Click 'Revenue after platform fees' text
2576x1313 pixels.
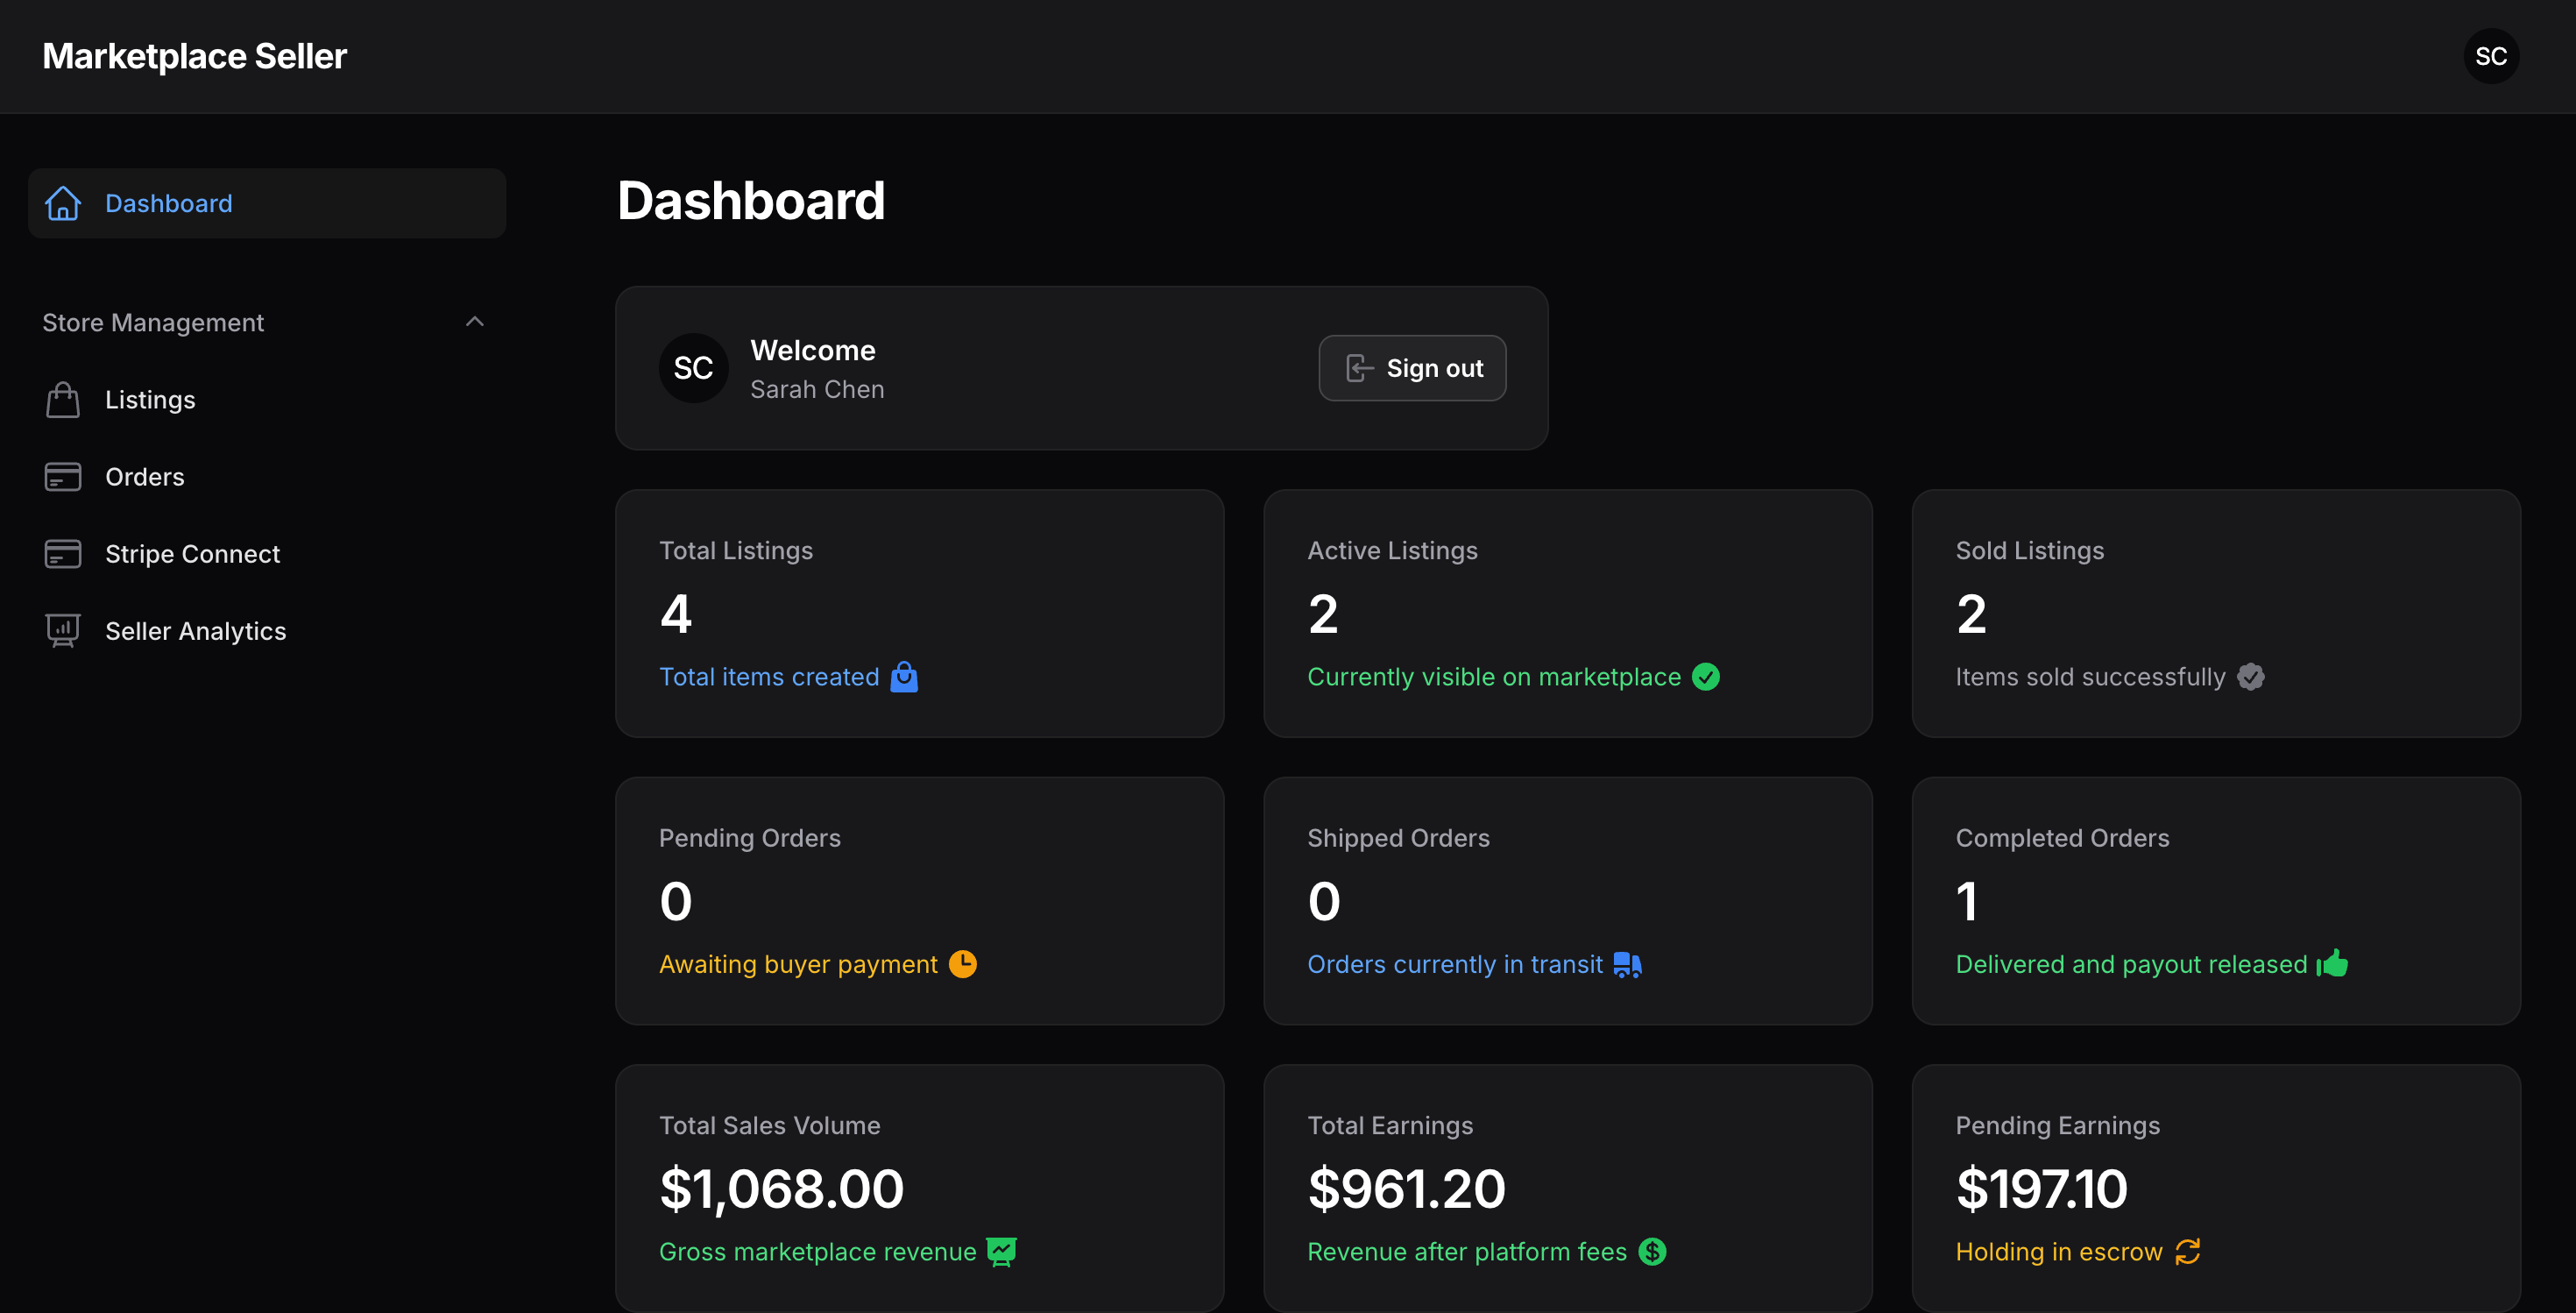pos(1467,1252)
